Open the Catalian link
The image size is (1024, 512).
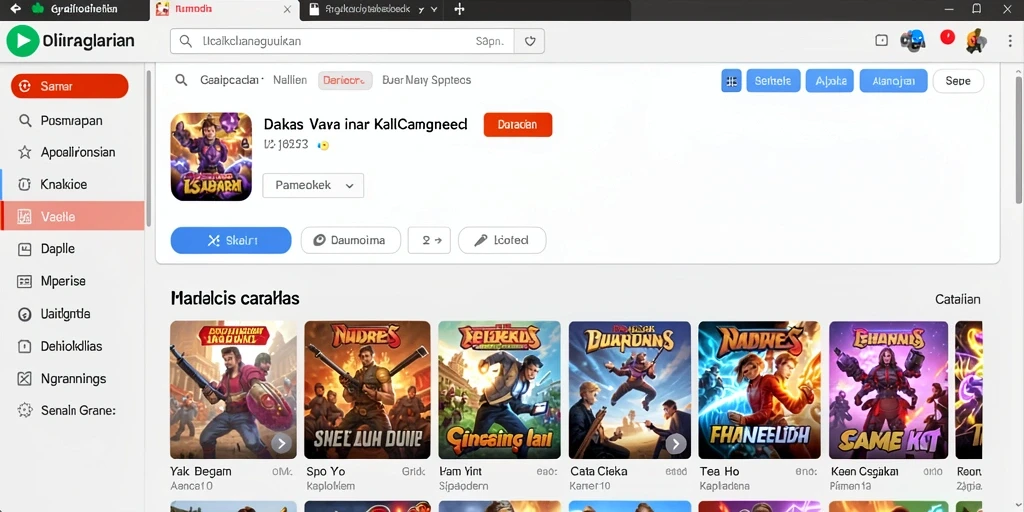[x=957, y=299]
